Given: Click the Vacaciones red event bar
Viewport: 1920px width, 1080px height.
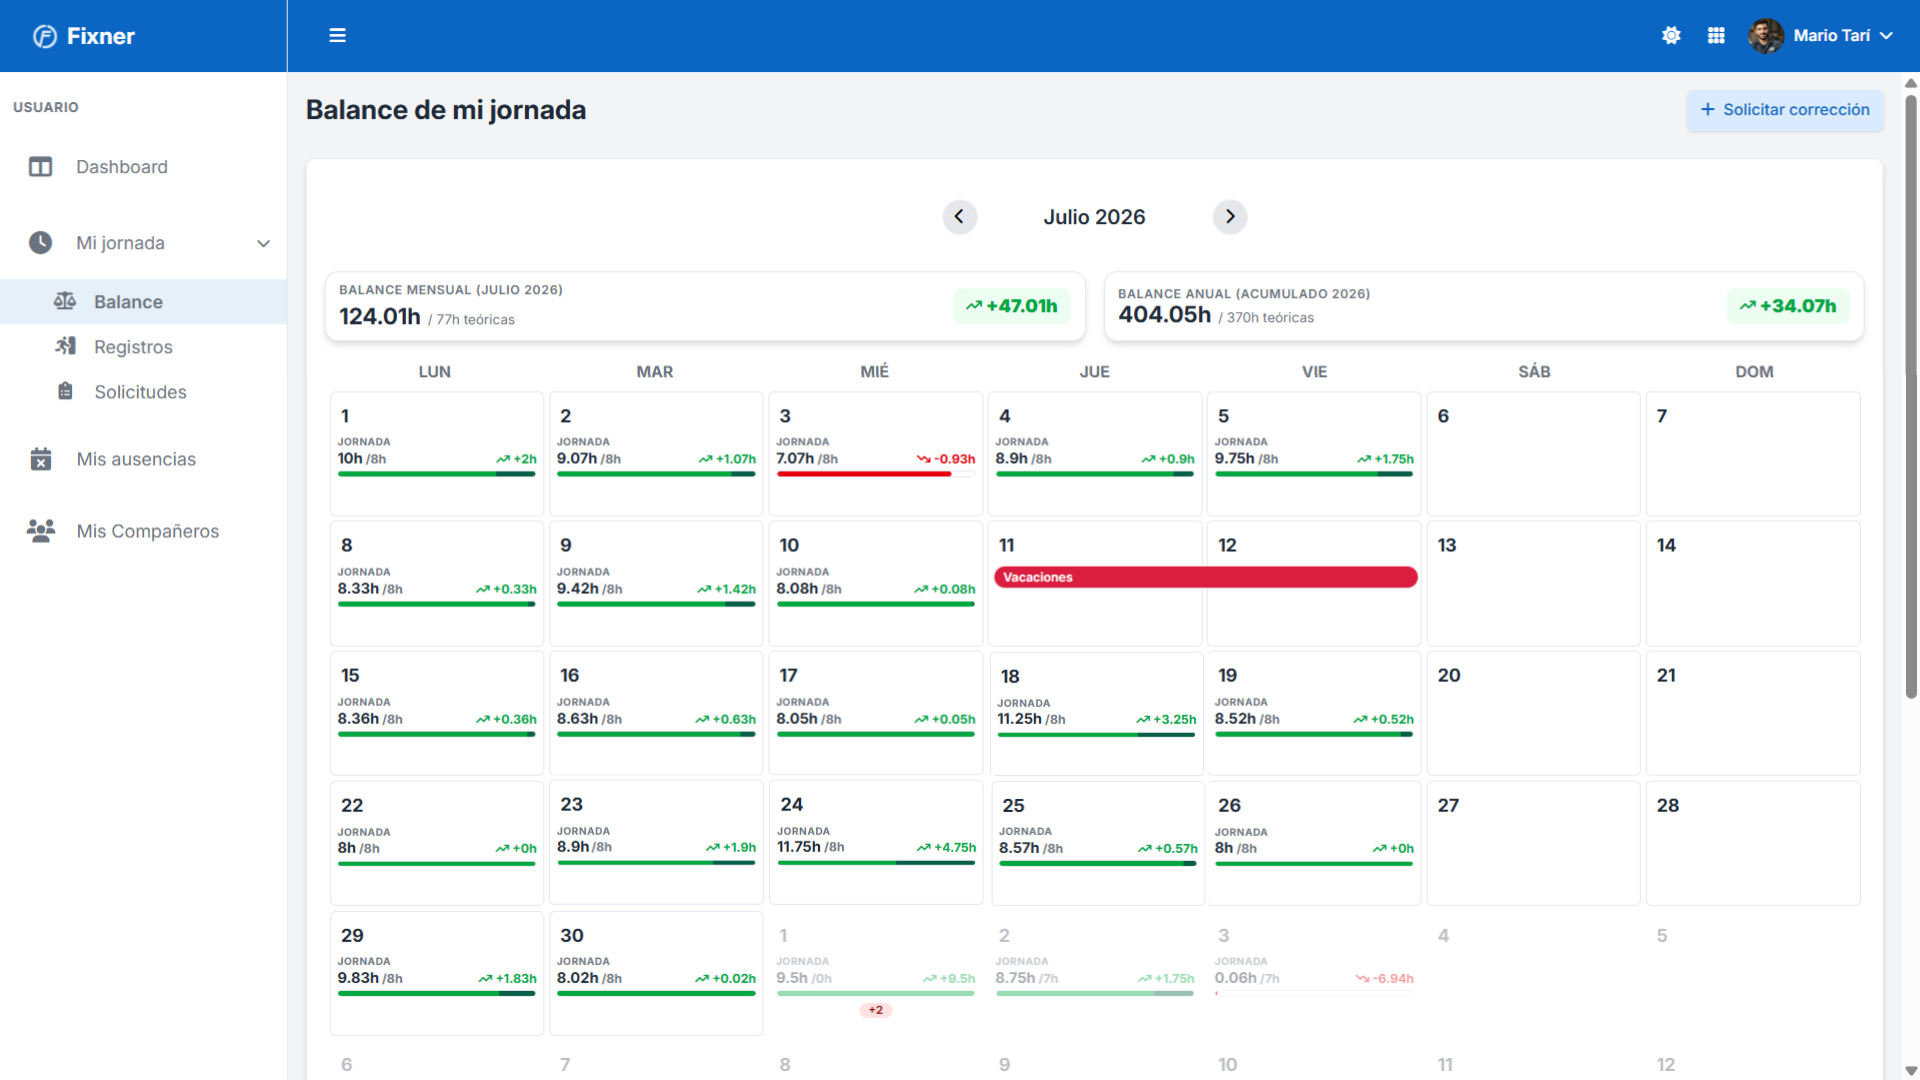Looking at the screenshot, I should [x=1205, y=577].
